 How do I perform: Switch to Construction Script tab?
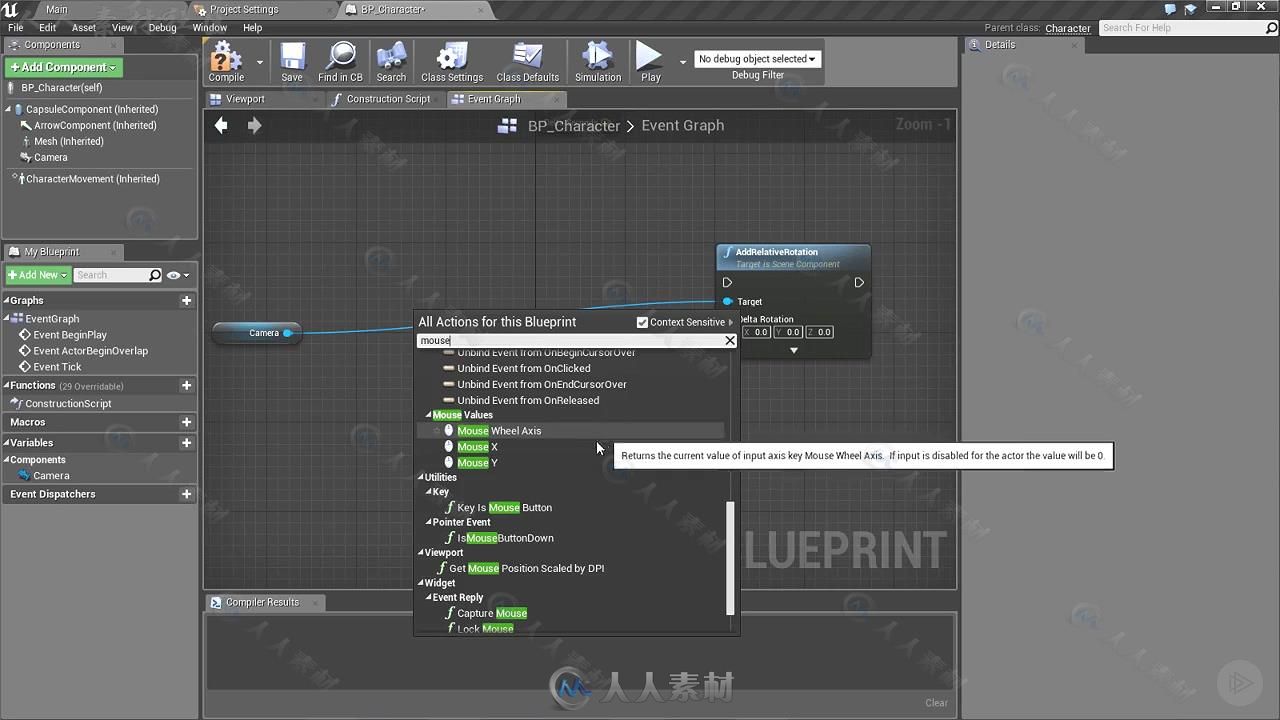(388, 99)
